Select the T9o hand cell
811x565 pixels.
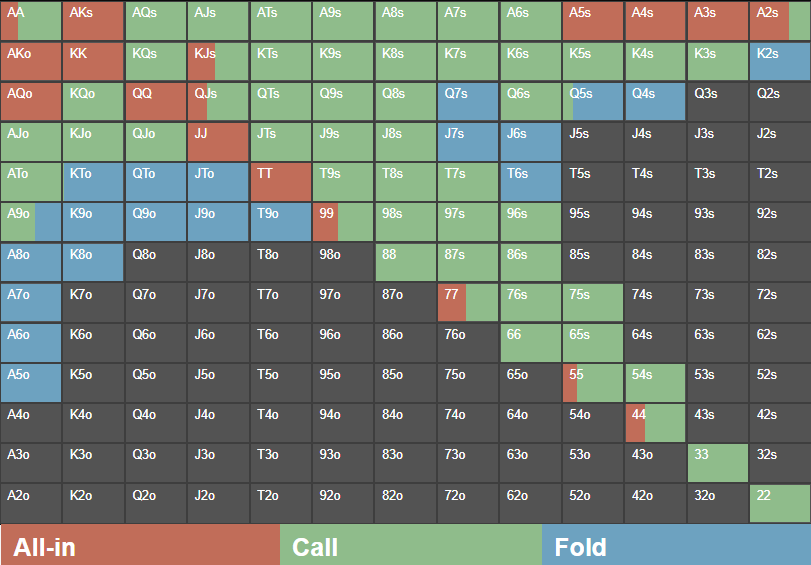coord(280,222)
